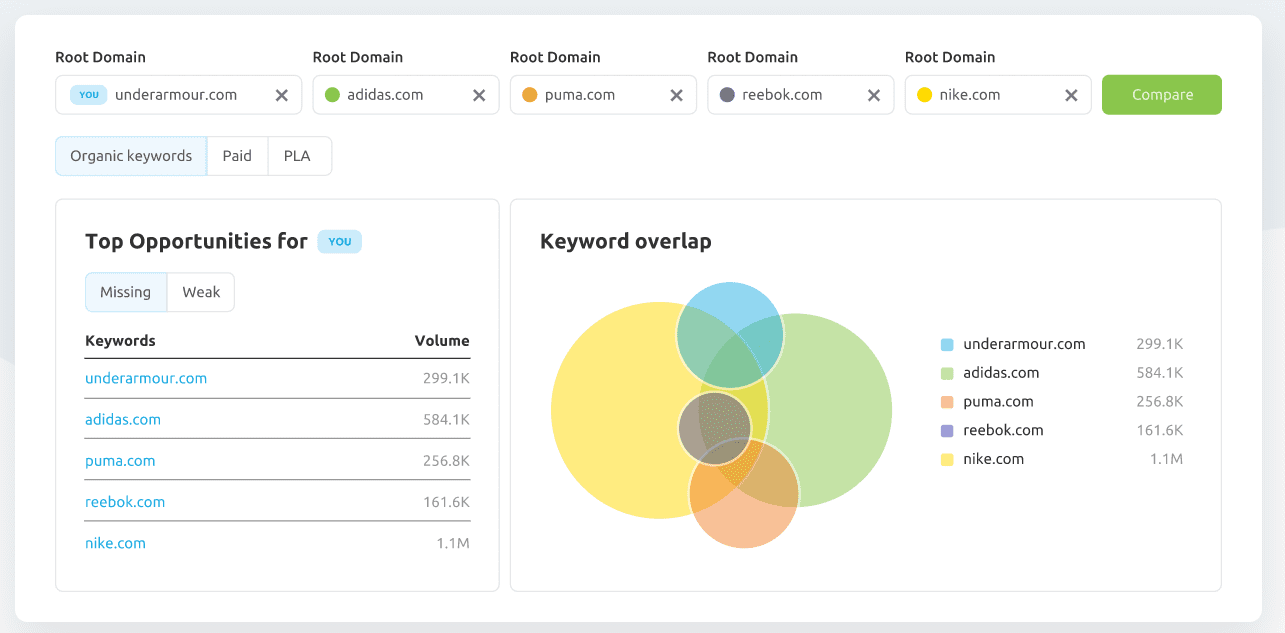Click the YOU badge next to Top Opportunities

point(340,241)
